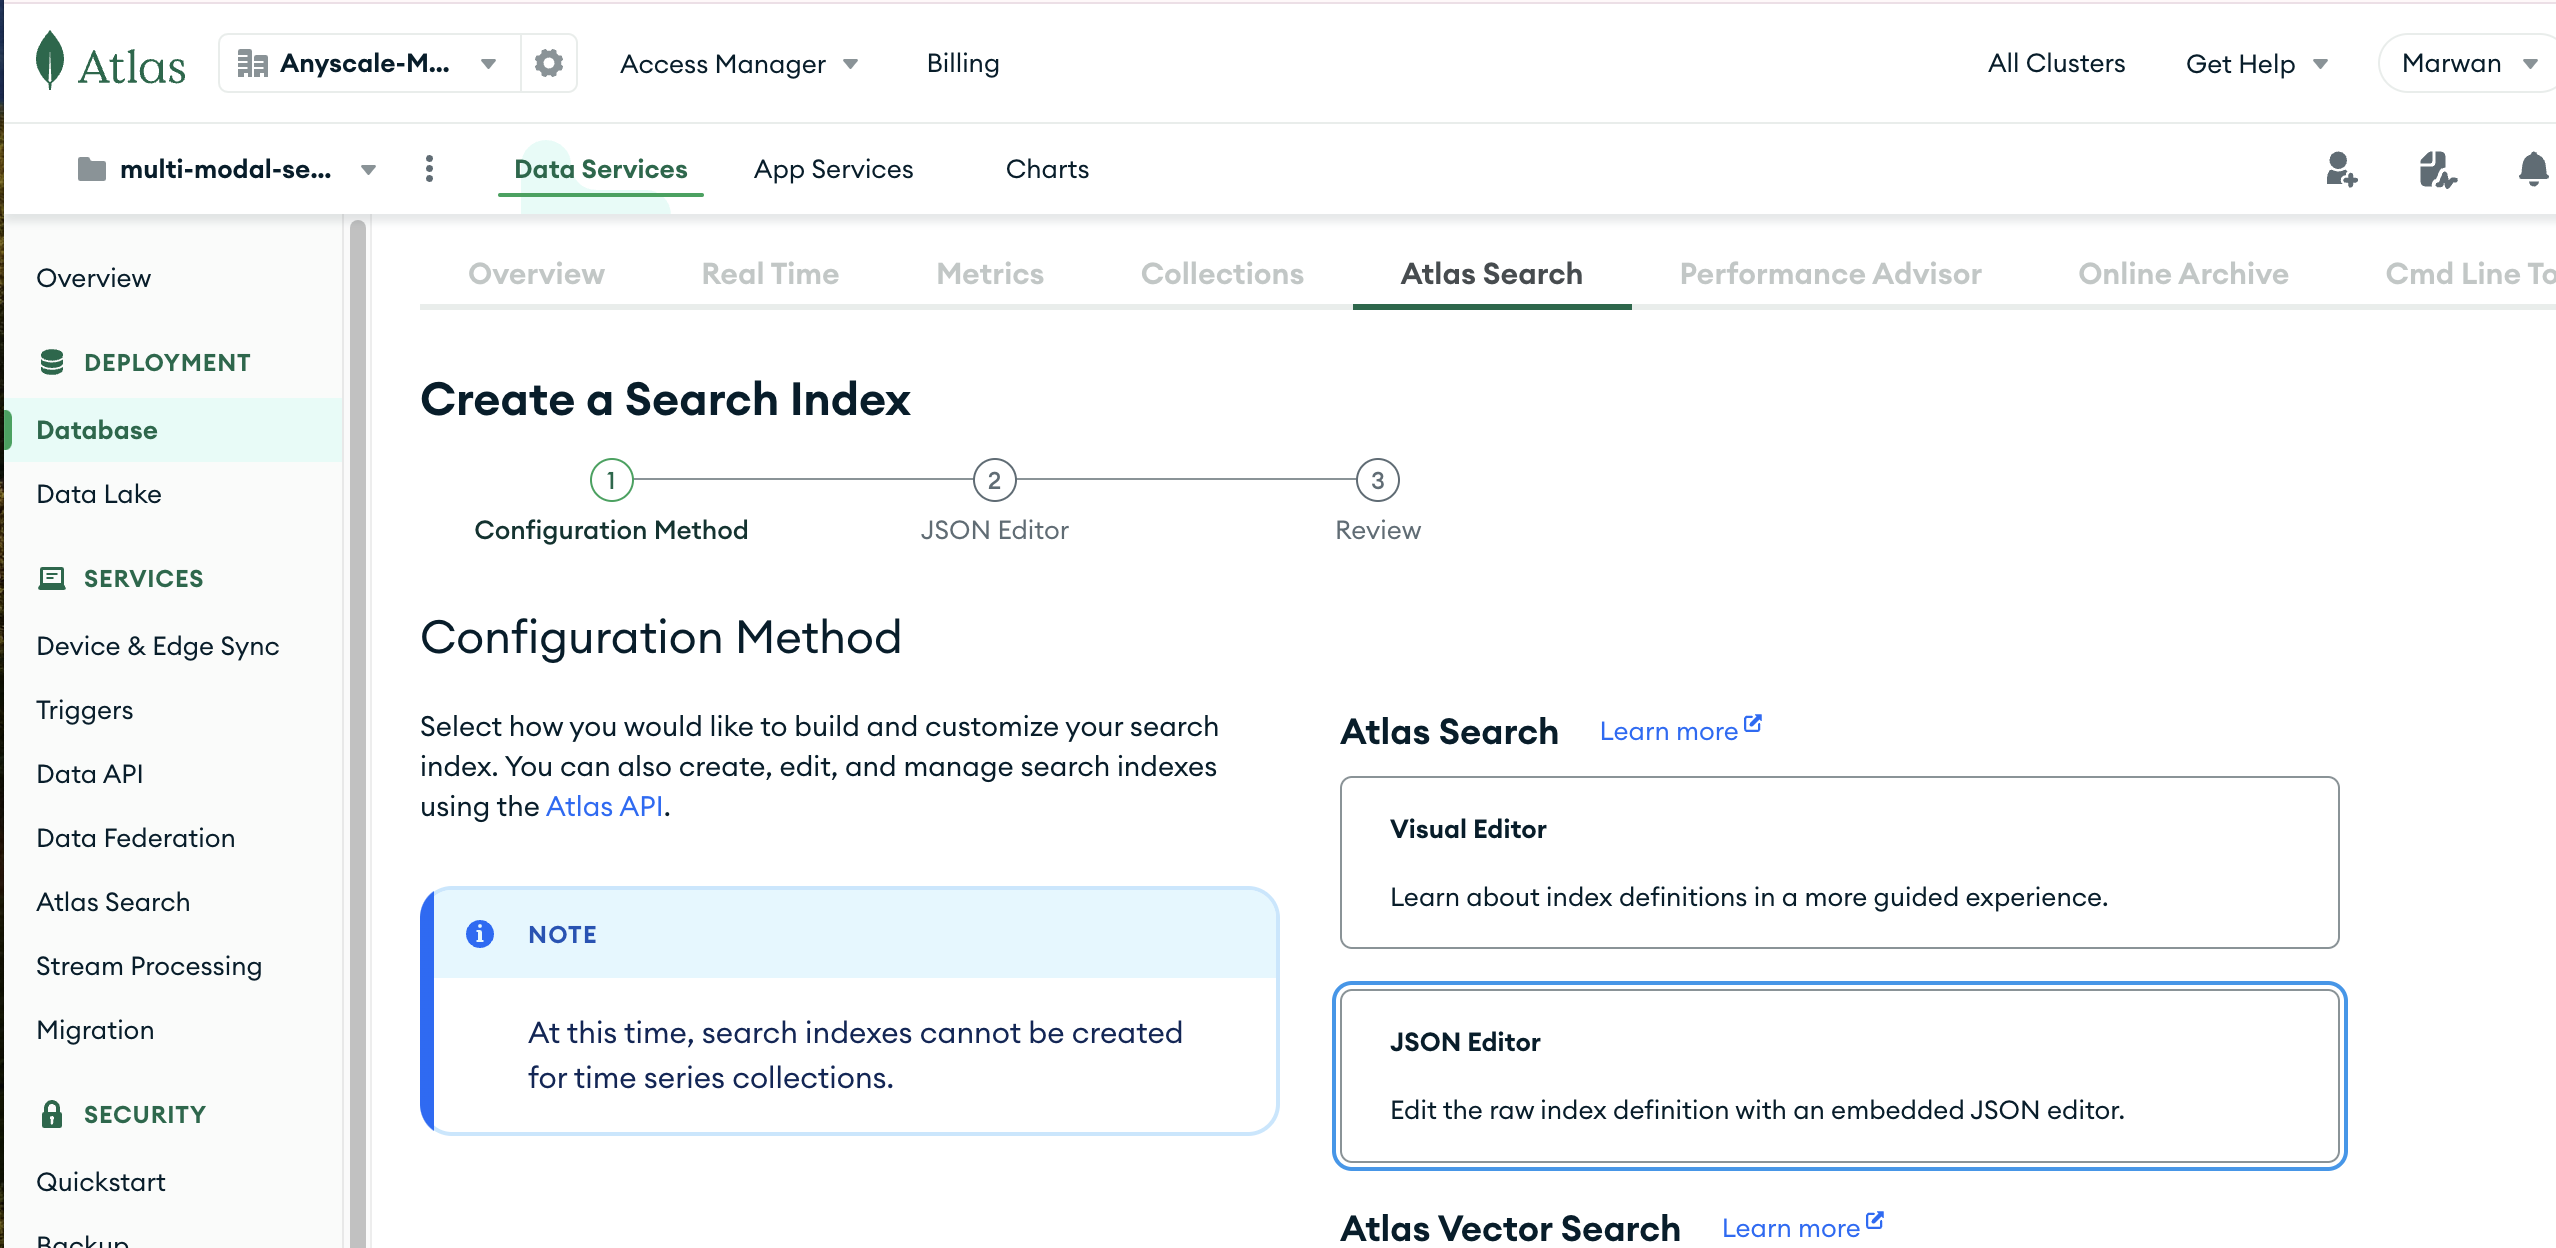
Task: Expand the Marwan account menu
Action: tap(2465, 62)
